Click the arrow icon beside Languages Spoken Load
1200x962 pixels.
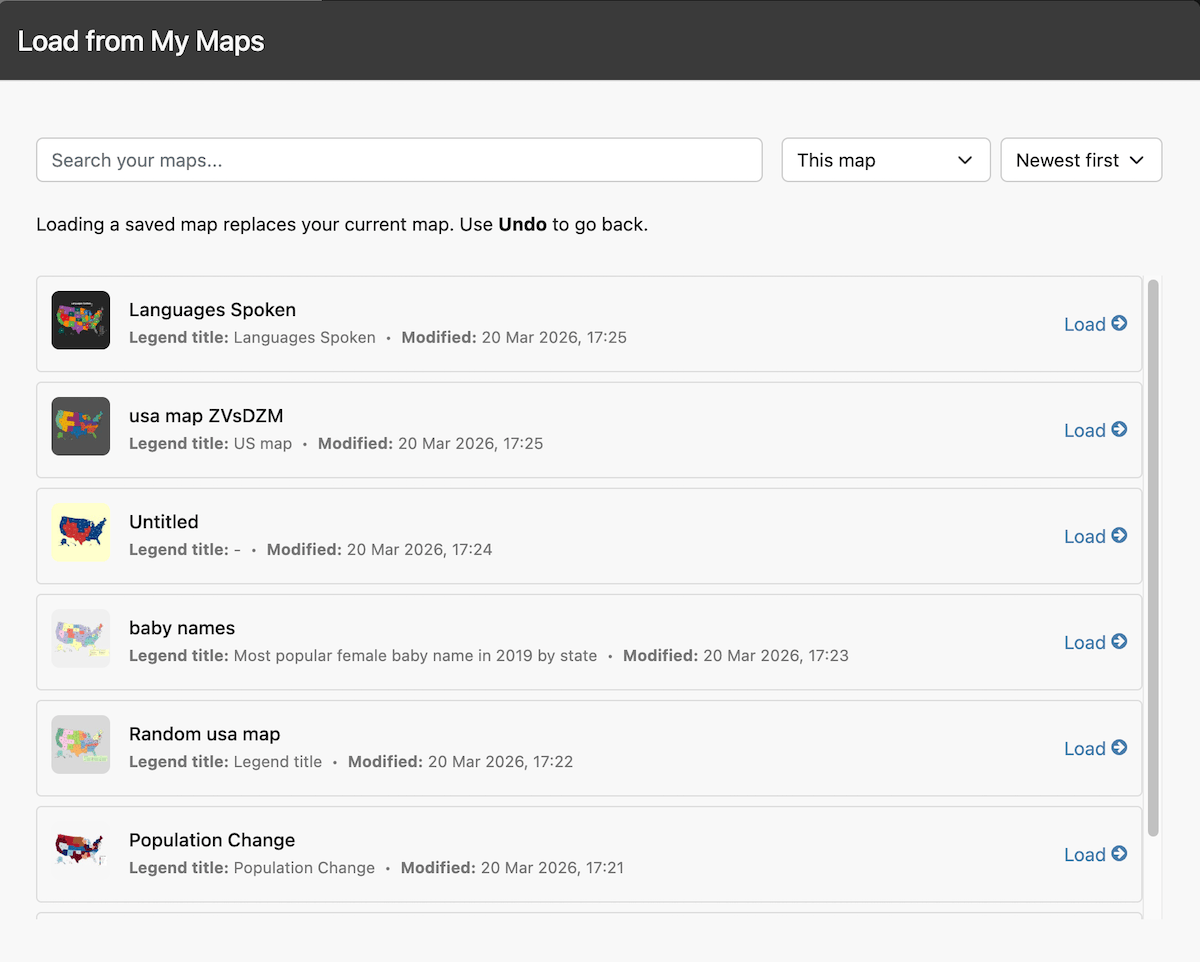click(x=1119, y=323)
